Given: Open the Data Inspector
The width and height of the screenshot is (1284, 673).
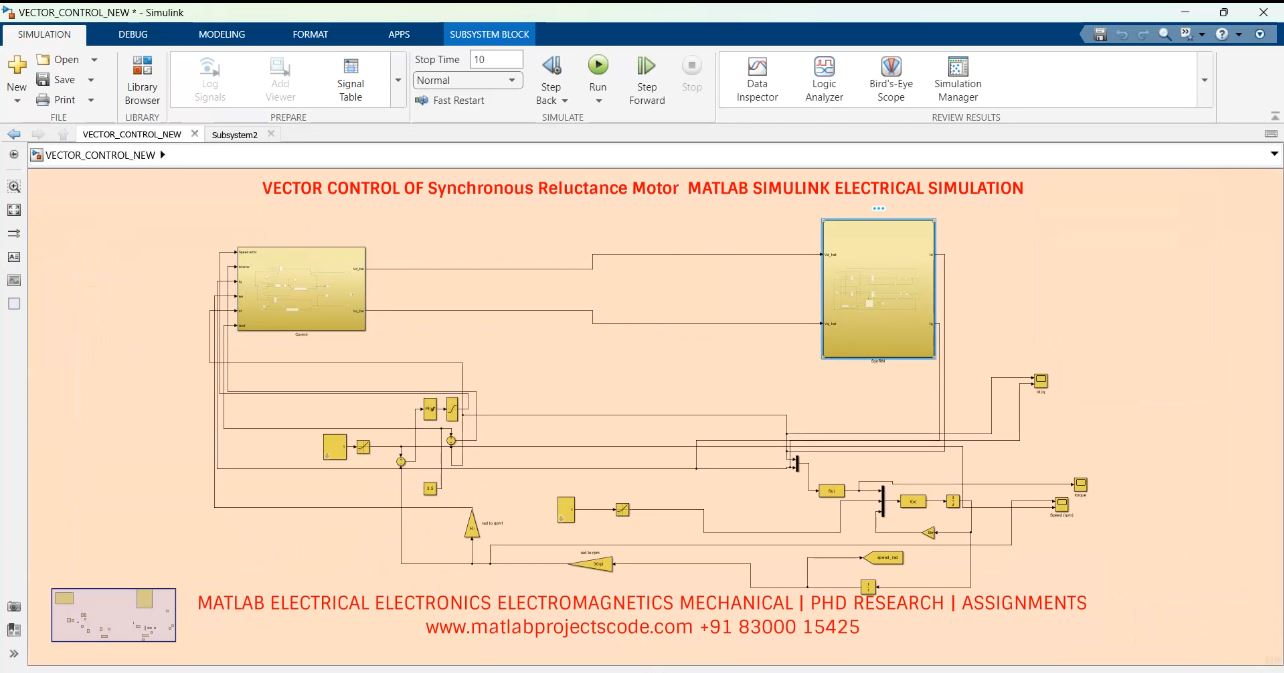Looking at the screenshot, I should coord(757,79).
